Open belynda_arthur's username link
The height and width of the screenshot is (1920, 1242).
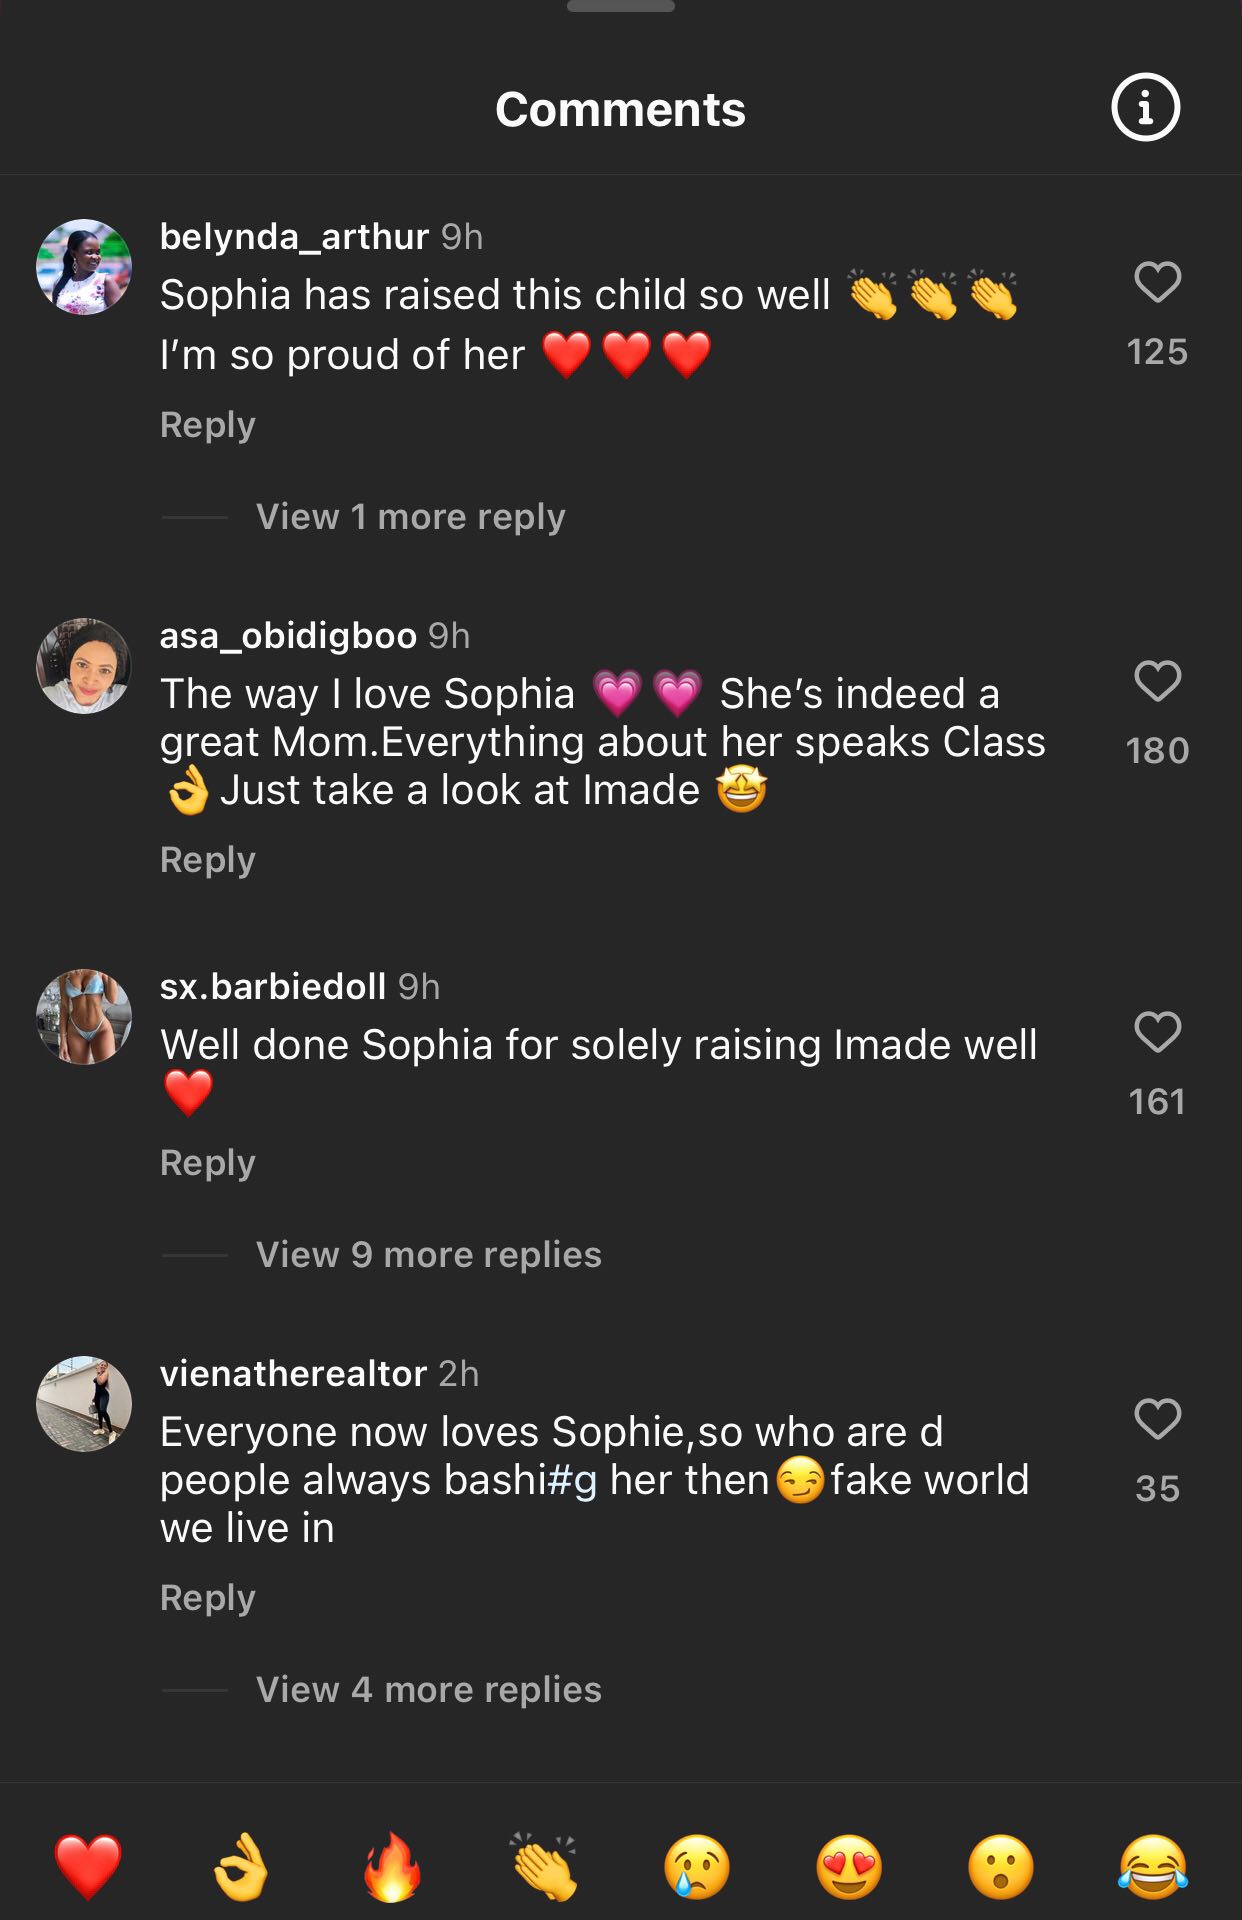point(294,237)
